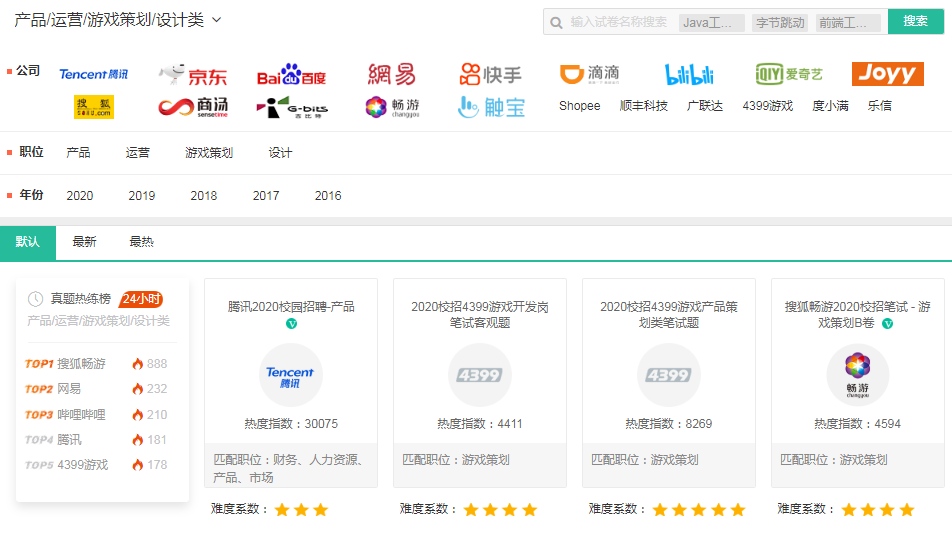Viewport: 952px width, 533px height.
Task: Filter by Changyou 畅游 logo in company row
Action: pos(392,107)
